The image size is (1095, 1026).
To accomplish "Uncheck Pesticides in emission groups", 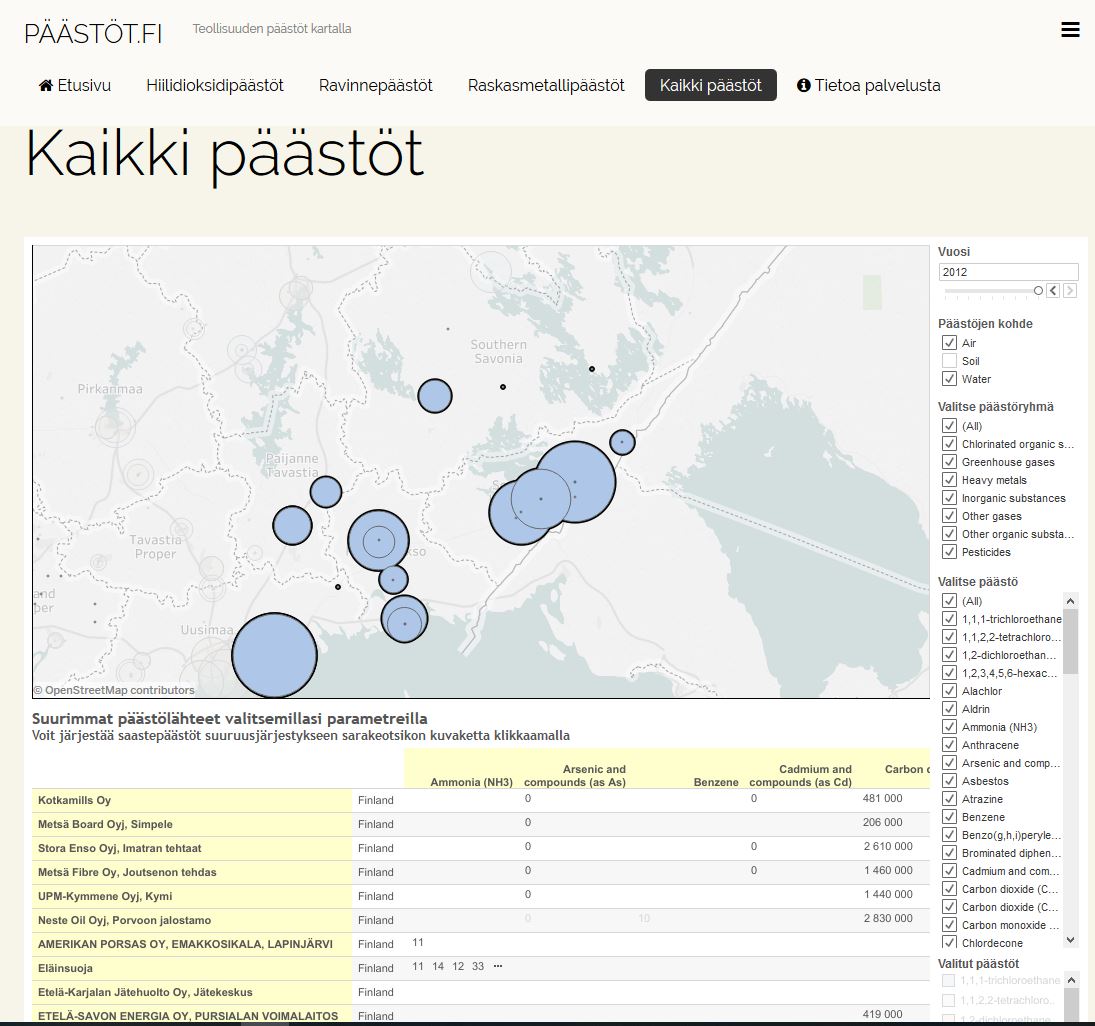I will coord(949,552).
